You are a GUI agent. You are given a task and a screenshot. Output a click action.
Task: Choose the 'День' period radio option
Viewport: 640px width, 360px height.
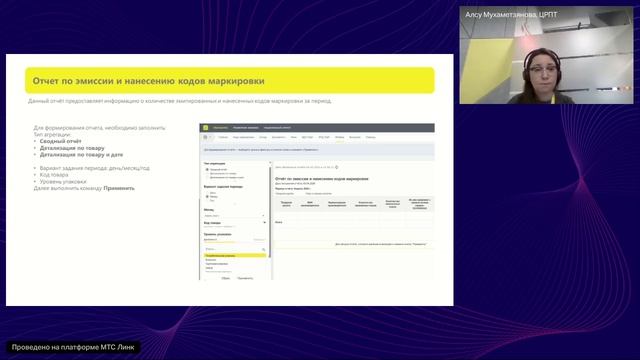click(x=207, y=193)
